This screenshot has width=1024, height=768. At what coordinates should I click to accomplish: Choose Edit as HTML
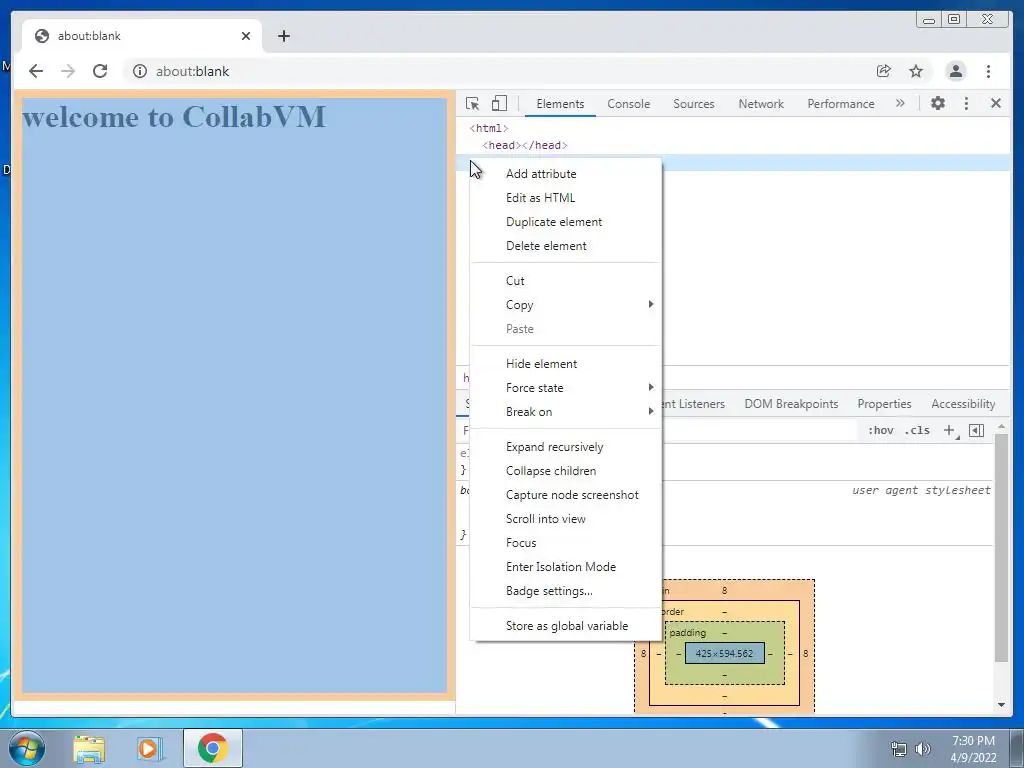[566, 198]
